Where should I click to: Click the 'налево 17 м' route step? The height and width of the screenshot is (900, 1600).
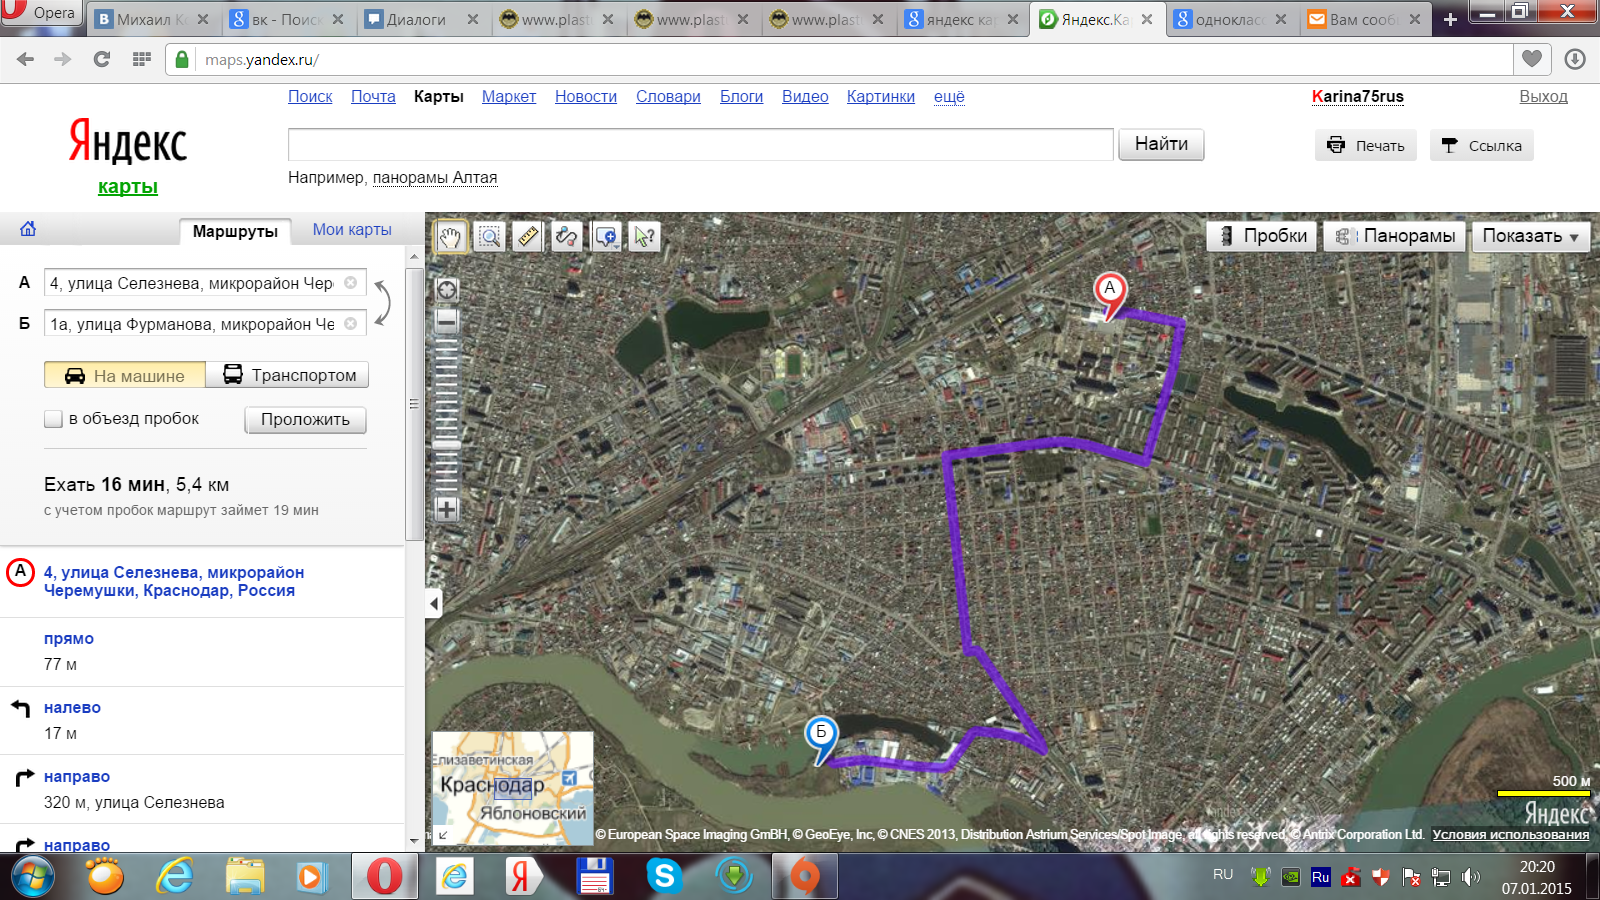pyautogui.click(x=202, y=720)
